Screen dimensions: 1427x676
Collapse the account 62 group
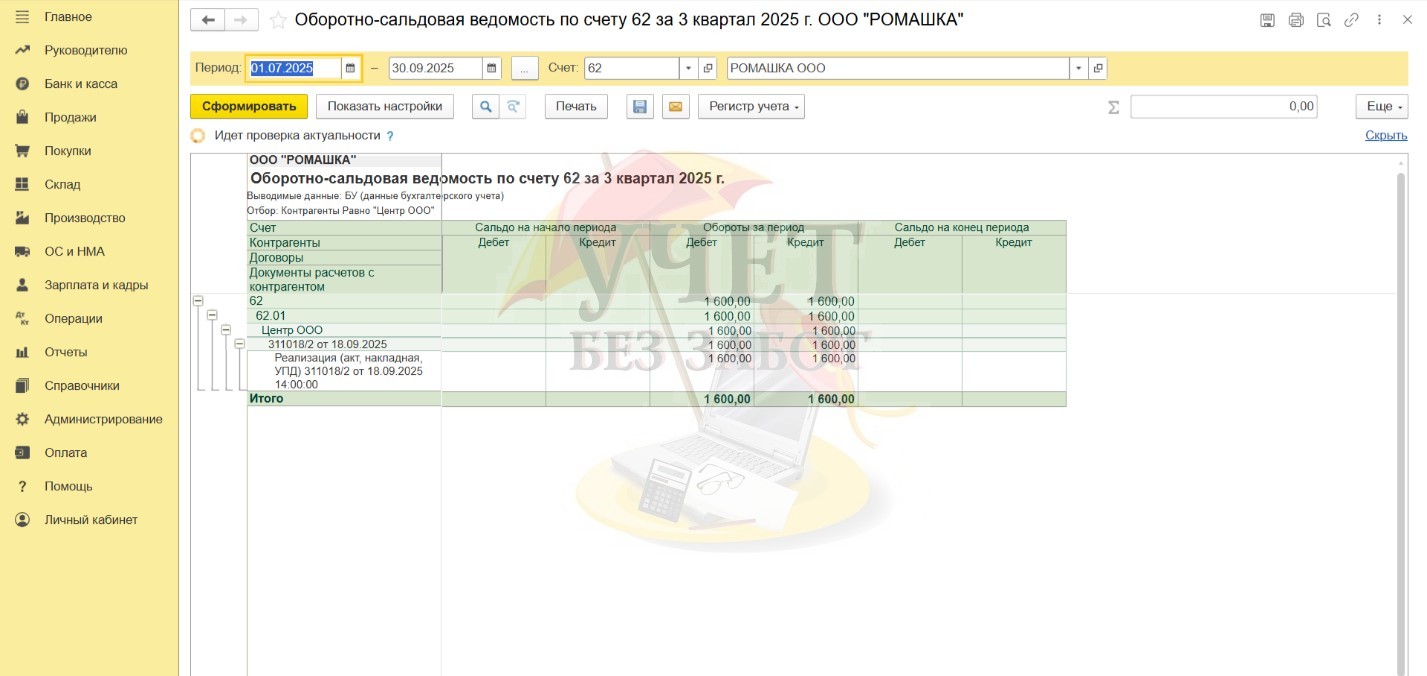198,301
